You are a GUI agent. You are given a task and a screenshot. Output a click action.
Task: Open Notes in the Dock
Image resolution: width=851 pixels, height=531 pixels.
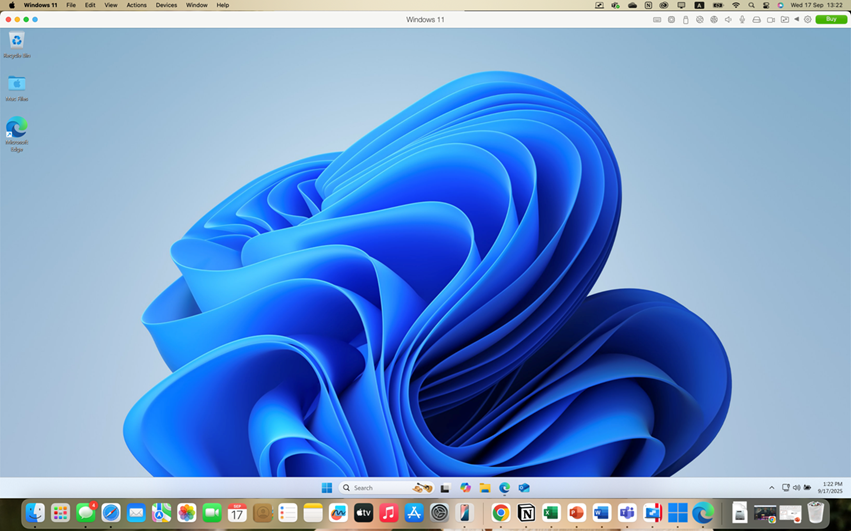click(x=313, y=512)
